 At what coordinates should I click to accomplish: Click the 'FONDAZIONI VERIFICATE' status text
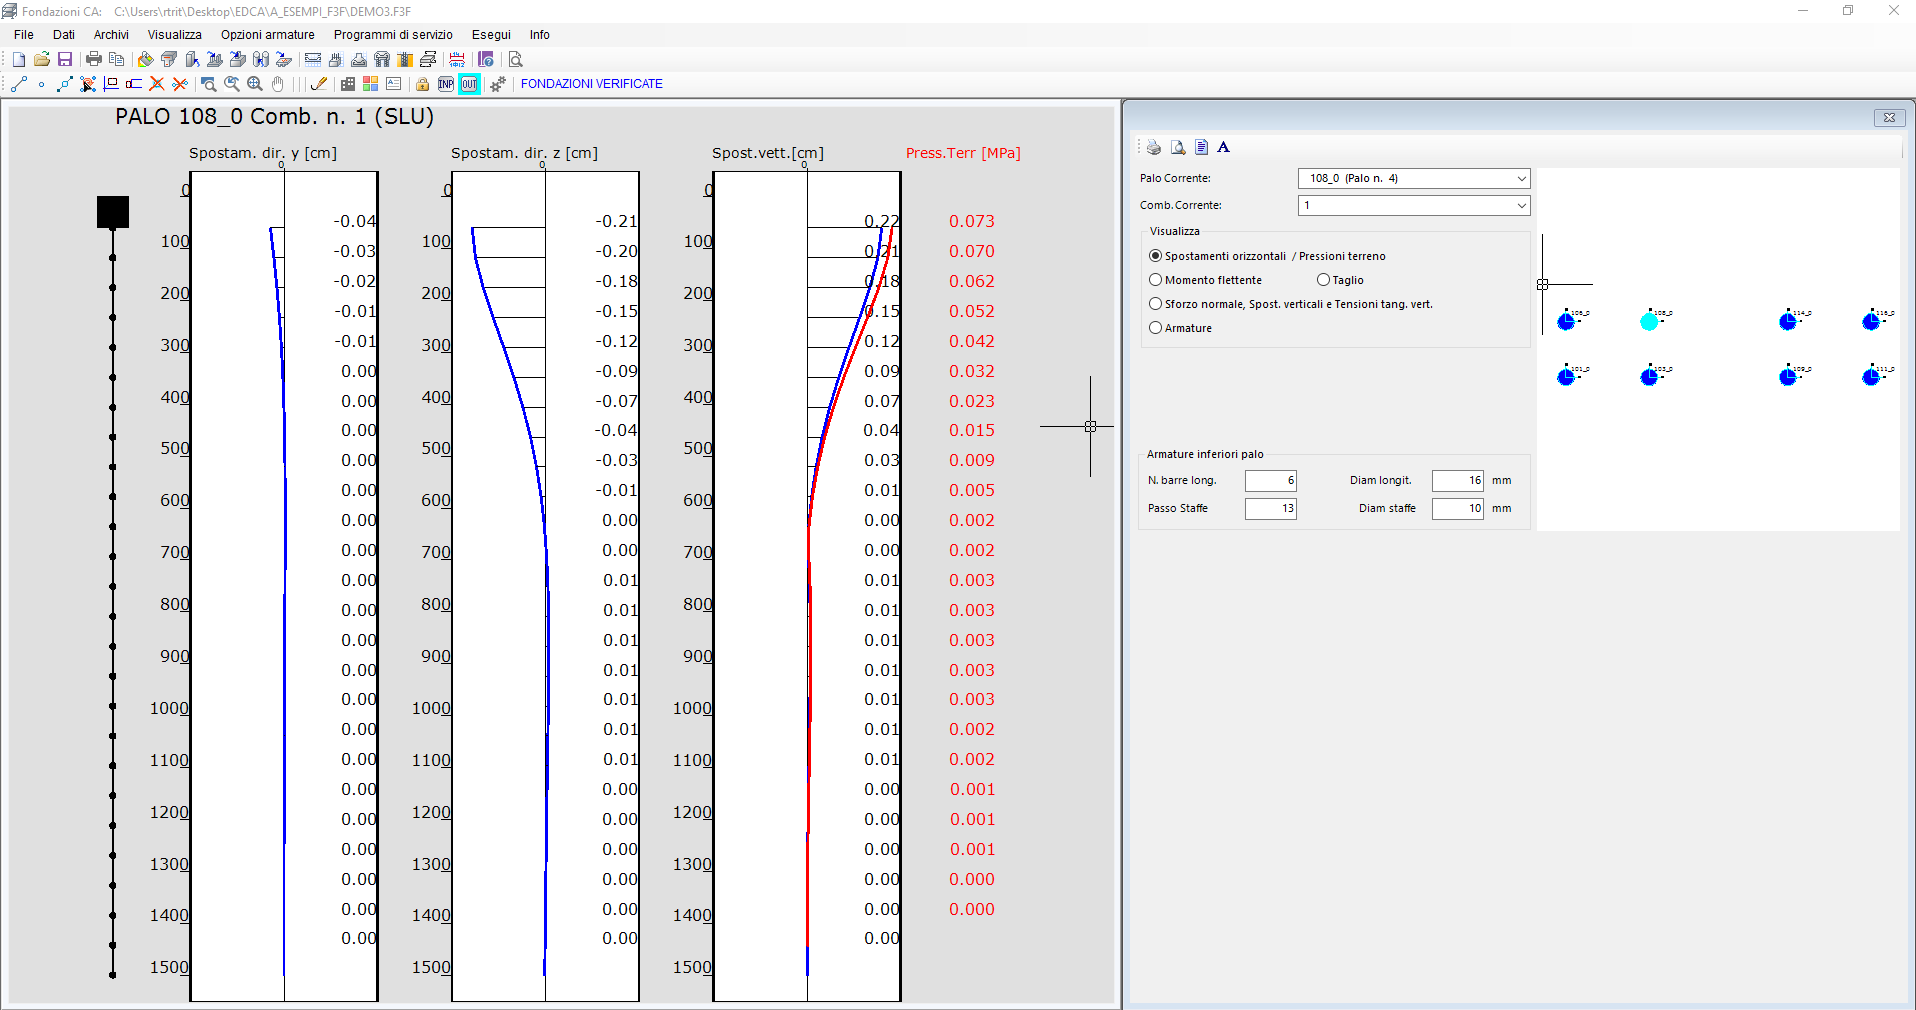pos(592,84)
